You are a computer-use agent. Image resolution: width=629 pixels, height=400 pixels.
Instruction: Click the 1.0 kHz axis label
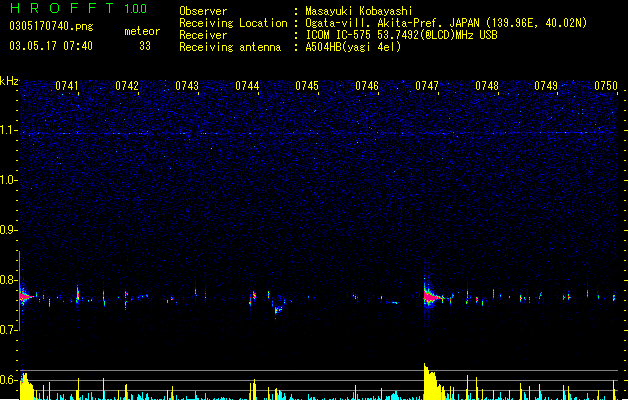click(x=9, y=180)
